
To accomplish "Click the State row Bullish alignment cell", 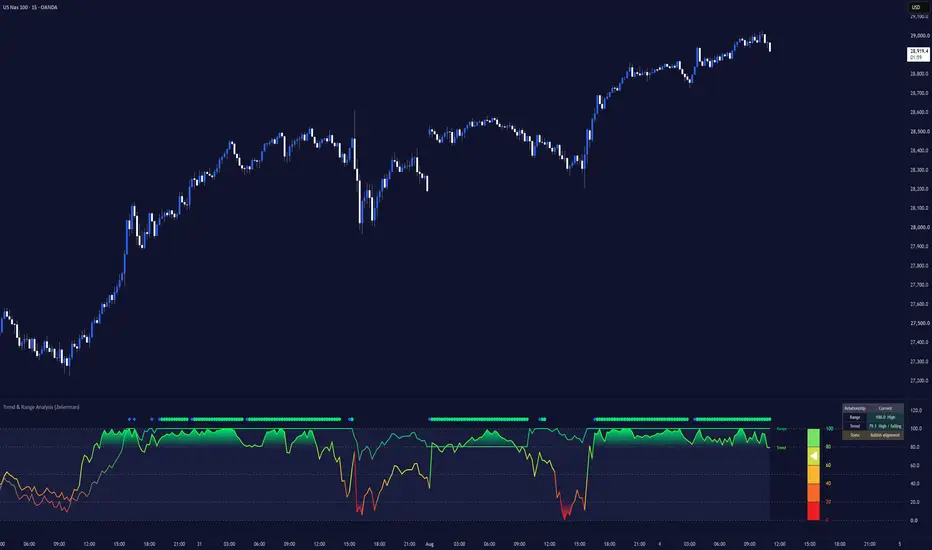I will point(885,435).
